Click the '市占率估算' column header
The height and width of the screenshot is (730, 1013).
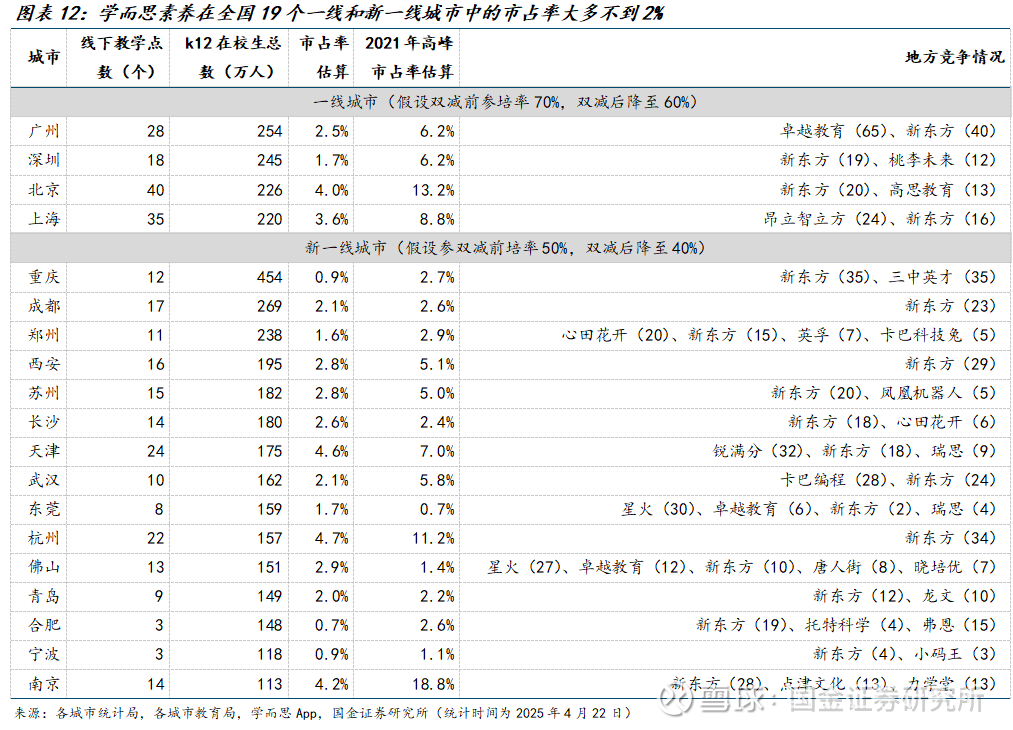tap(324, 57)
